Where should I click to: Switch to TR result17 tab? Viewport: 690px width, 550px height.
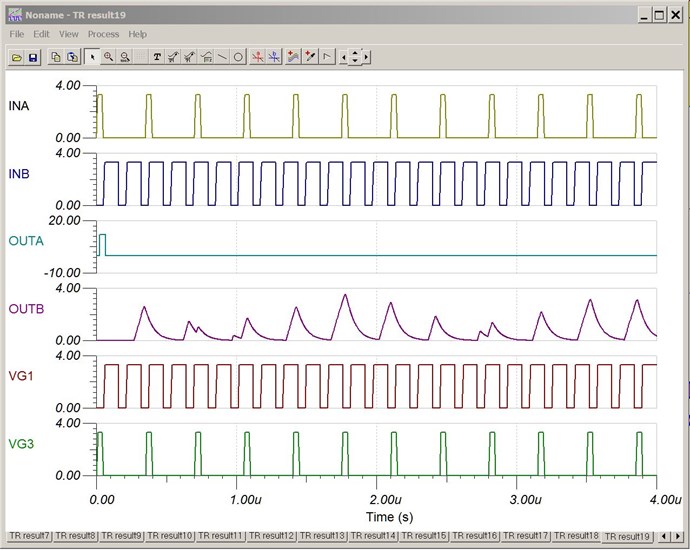(x=526, y=536)
